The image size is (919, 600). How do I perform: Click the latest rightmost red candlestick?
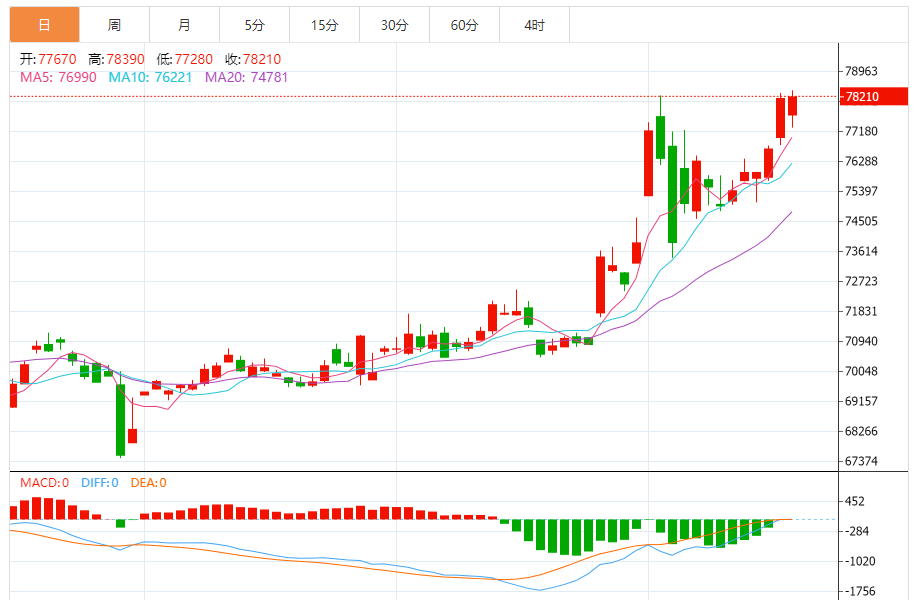[792, 105]
